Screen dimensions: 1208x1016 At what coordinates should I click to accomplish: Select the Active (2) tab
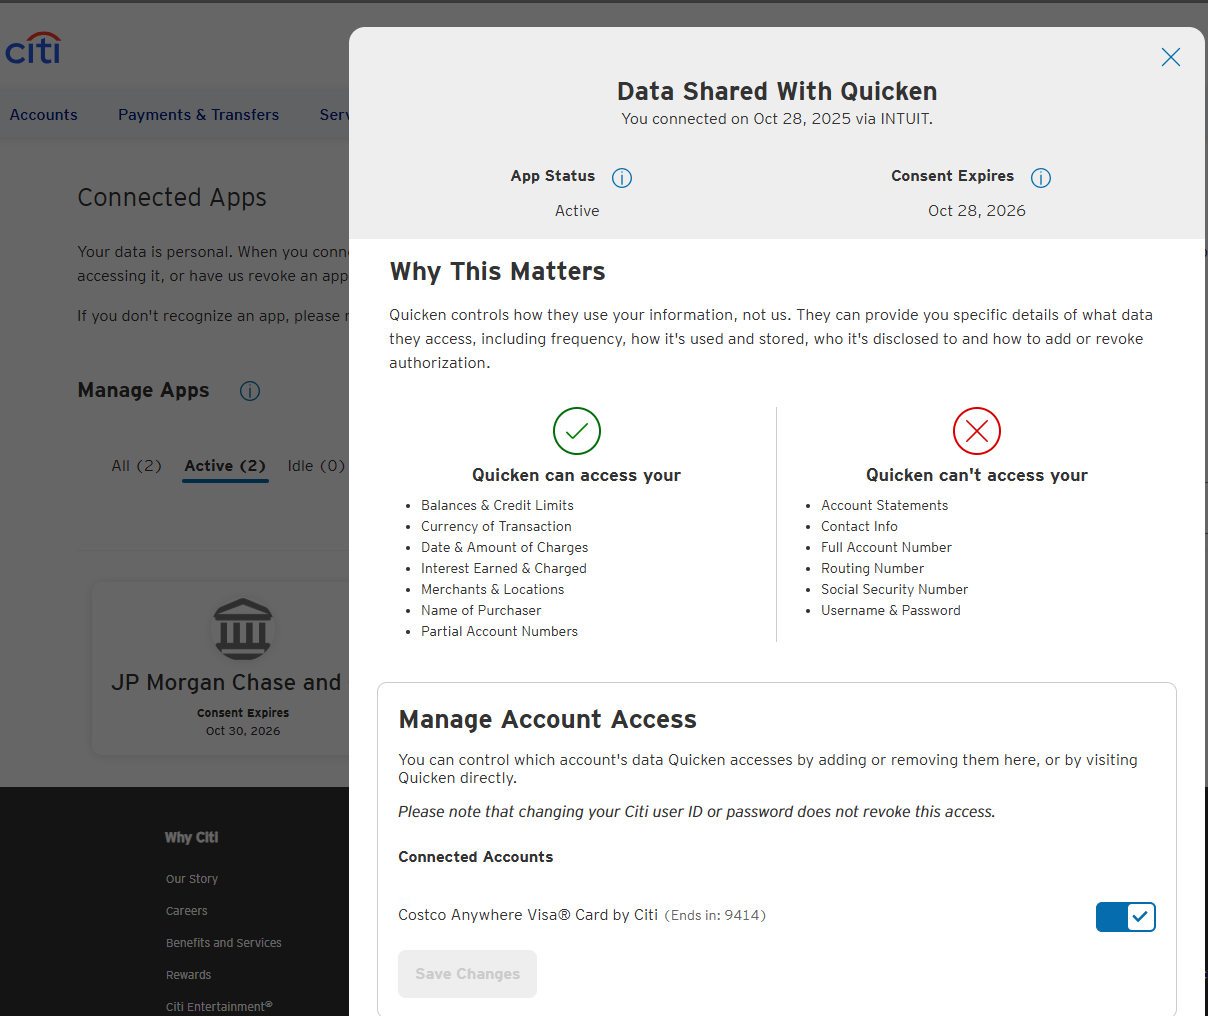225,466
